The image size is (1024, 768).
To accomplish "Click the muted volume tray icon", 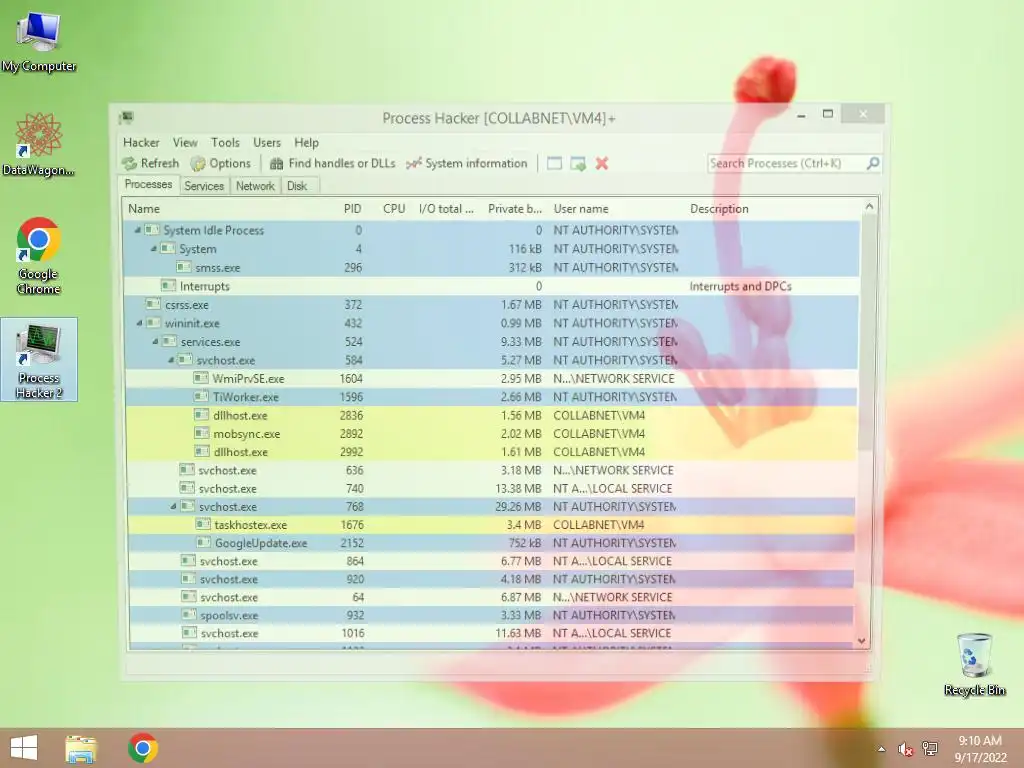I will tap(905, 749).
